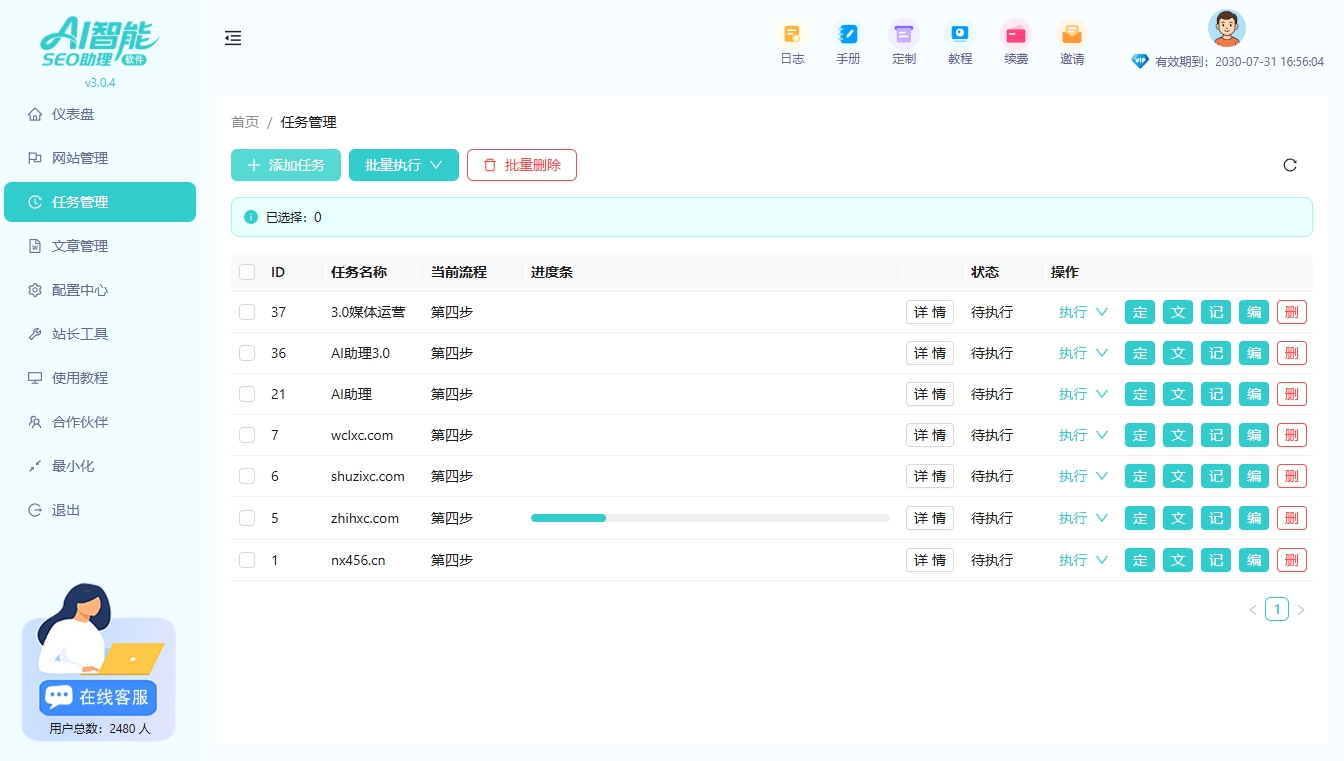The image size is (1344, 761).
Task: Open the 在线客服 online support chat
Action: (97, 697)
